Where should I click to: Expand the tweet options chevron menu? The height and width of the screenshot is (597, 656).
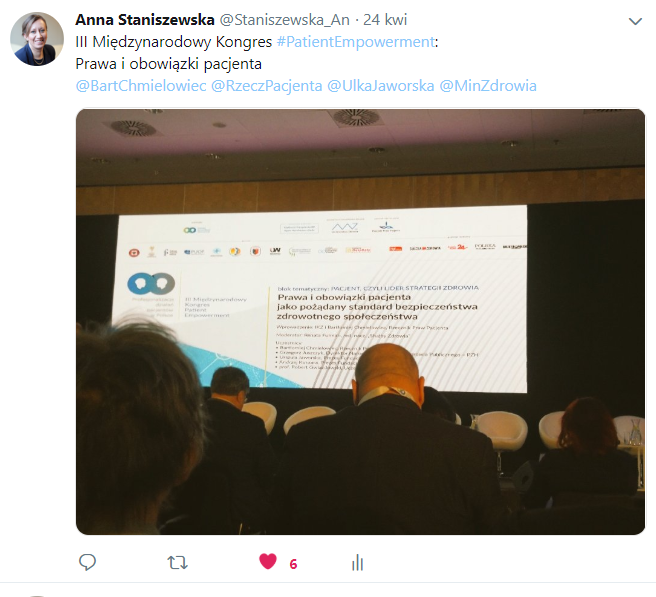click(635, 21)
